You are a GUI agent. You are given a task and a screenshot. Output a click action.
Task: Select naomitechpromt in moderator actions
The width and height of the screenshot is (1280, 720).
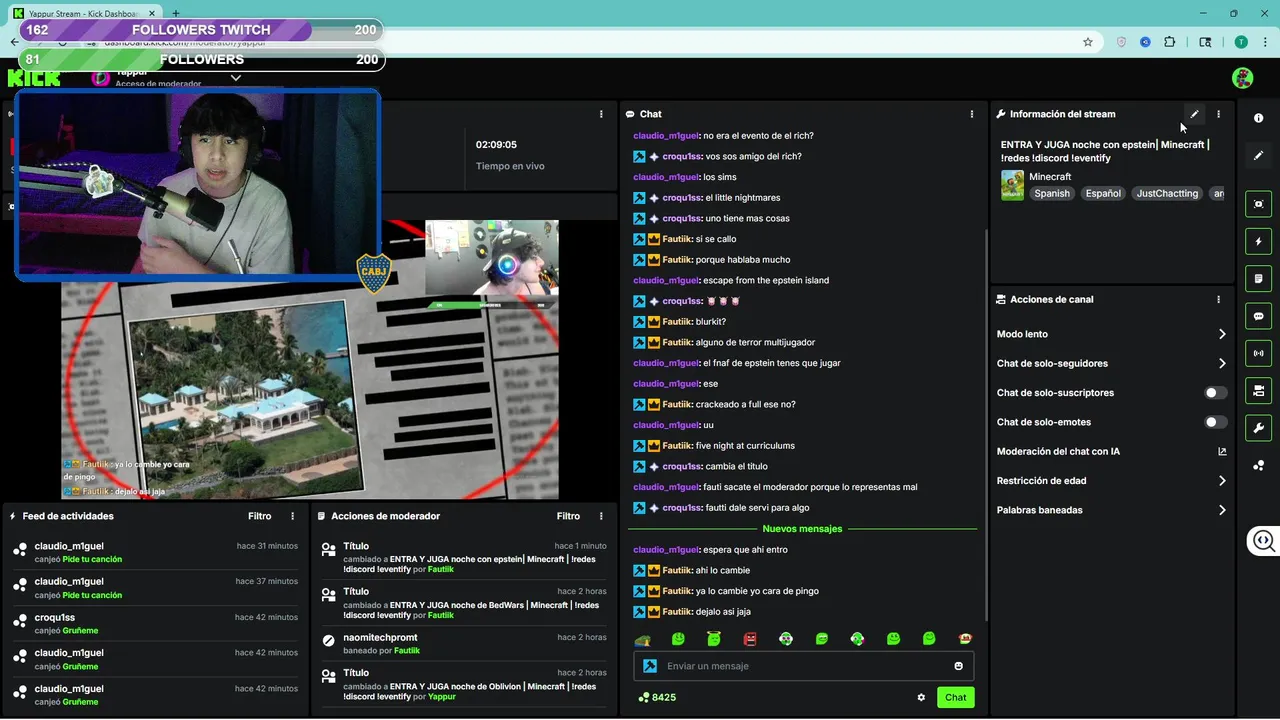click(x=380, y=638)
